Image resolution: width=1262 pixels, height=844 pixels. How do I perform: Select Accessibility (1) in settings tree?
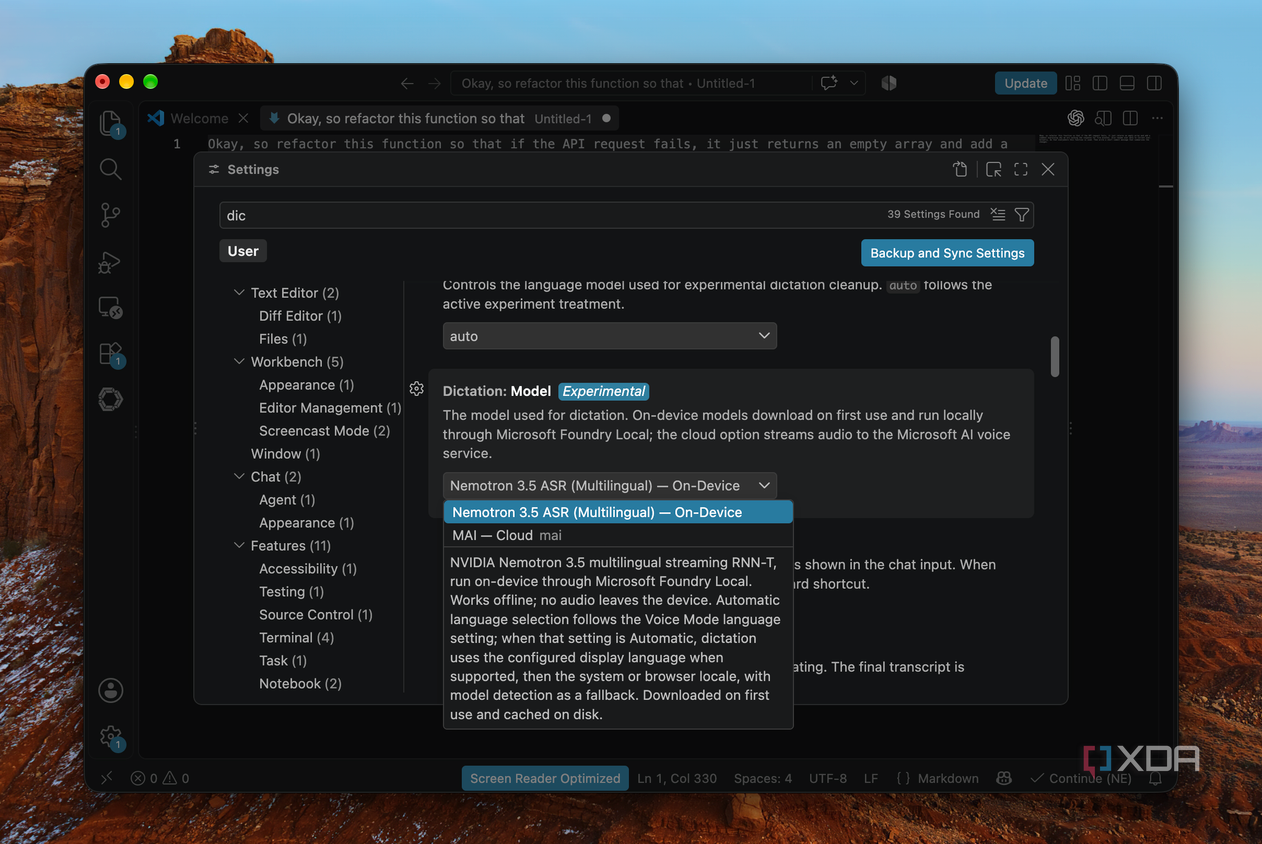[x=308, y=569]
